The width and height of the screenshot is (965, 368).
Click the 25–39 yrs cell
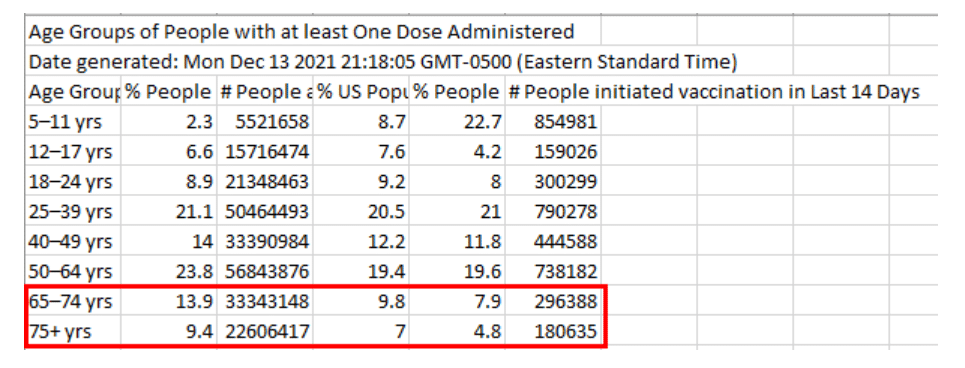(x=73, y=212)
